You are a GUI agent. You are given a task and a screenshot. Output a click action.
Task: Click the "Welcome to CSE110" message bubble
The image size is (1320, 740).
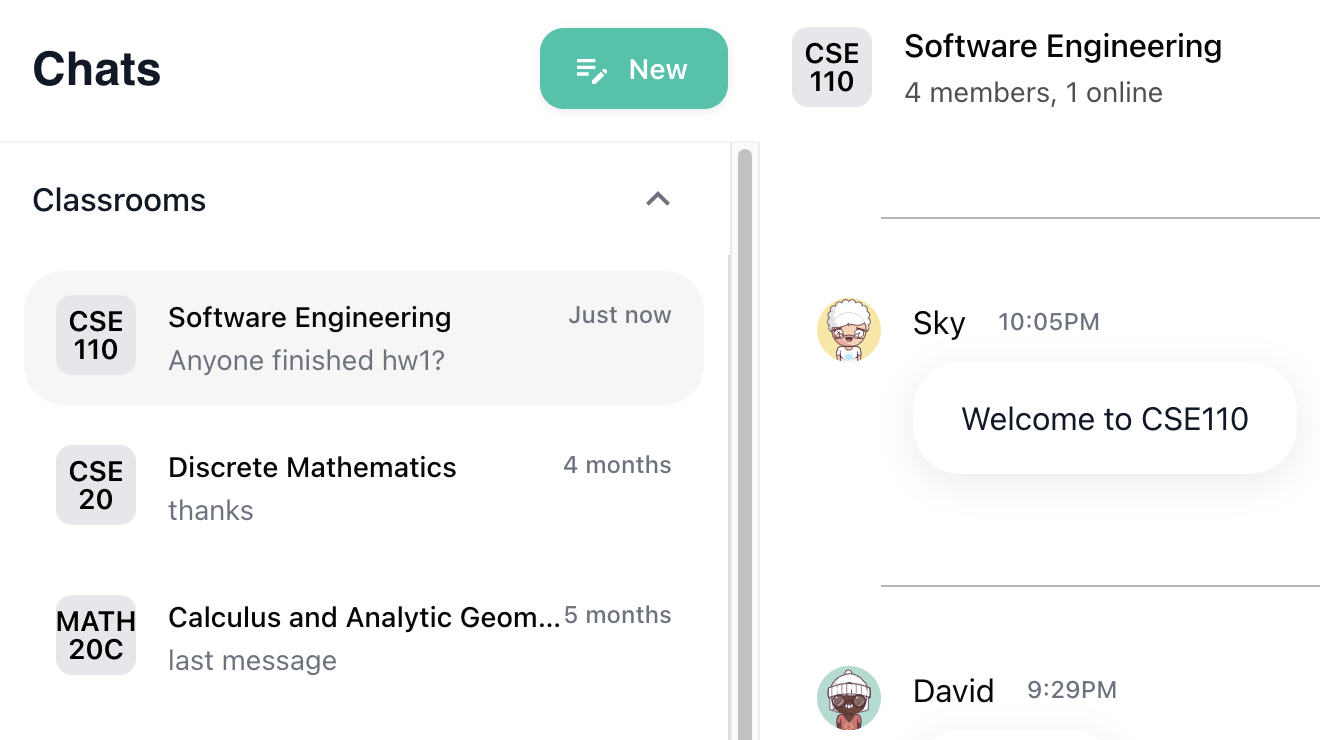1105,418
